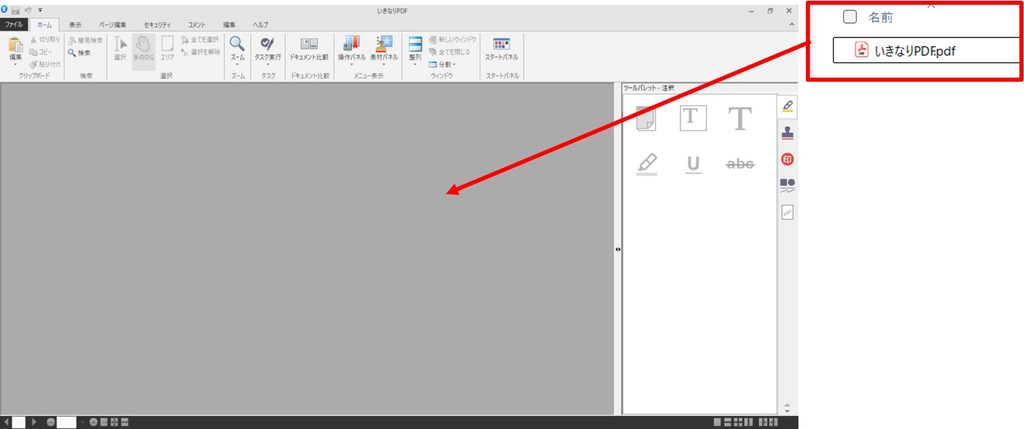1024x429 pixels.
Task: Click the undo icon in quick access toolbar
Action: [x=27, y=10]
